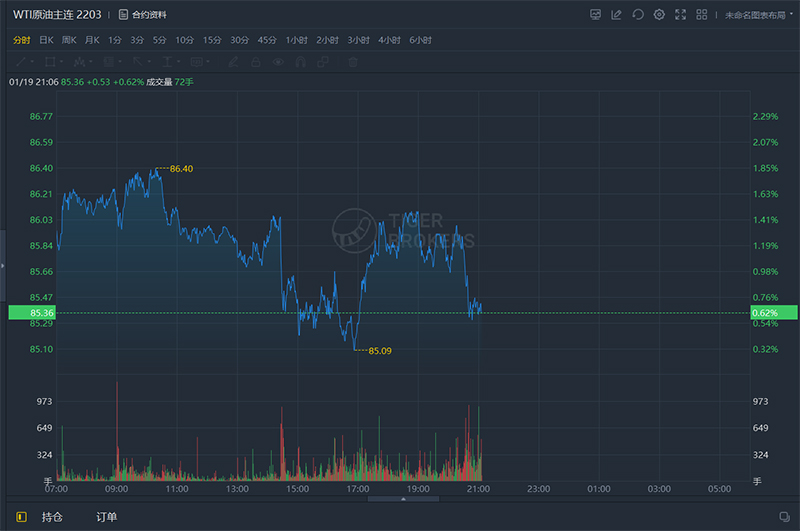This screenshot has width=800, height=531.
Task: Click the 2.29% percent axis label
Action: coord(765,117)
